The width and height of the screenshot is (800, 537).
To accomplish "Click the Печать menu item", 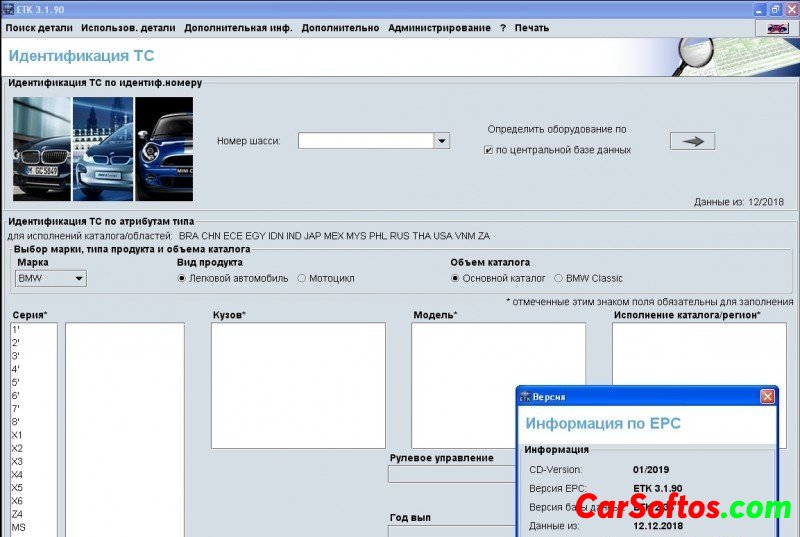I will (x=531, y=28).
